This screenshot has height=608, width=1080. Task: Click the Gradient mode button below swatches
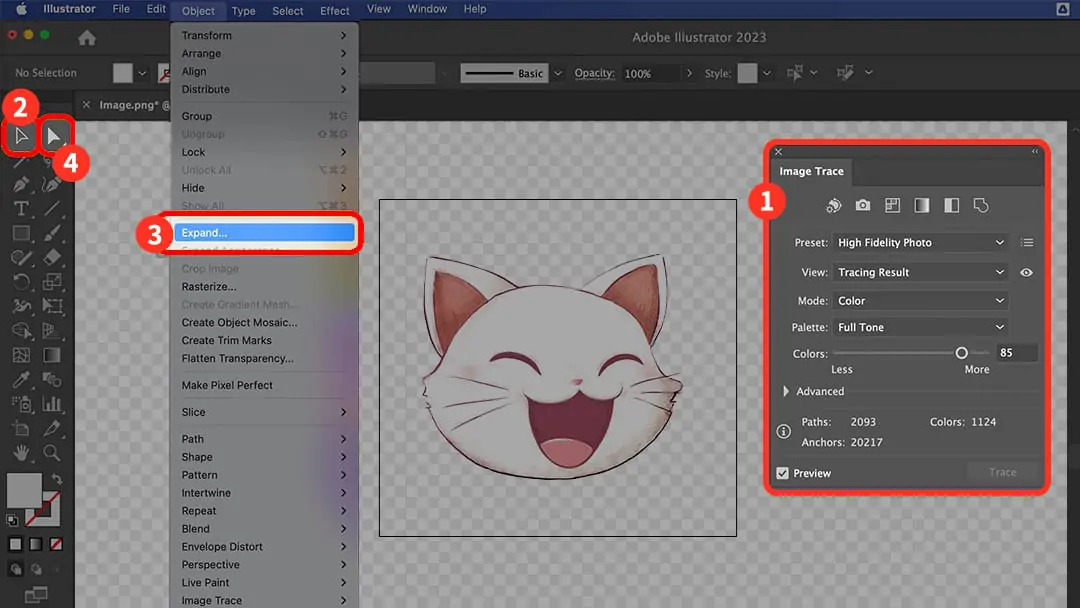coord(36,544)
